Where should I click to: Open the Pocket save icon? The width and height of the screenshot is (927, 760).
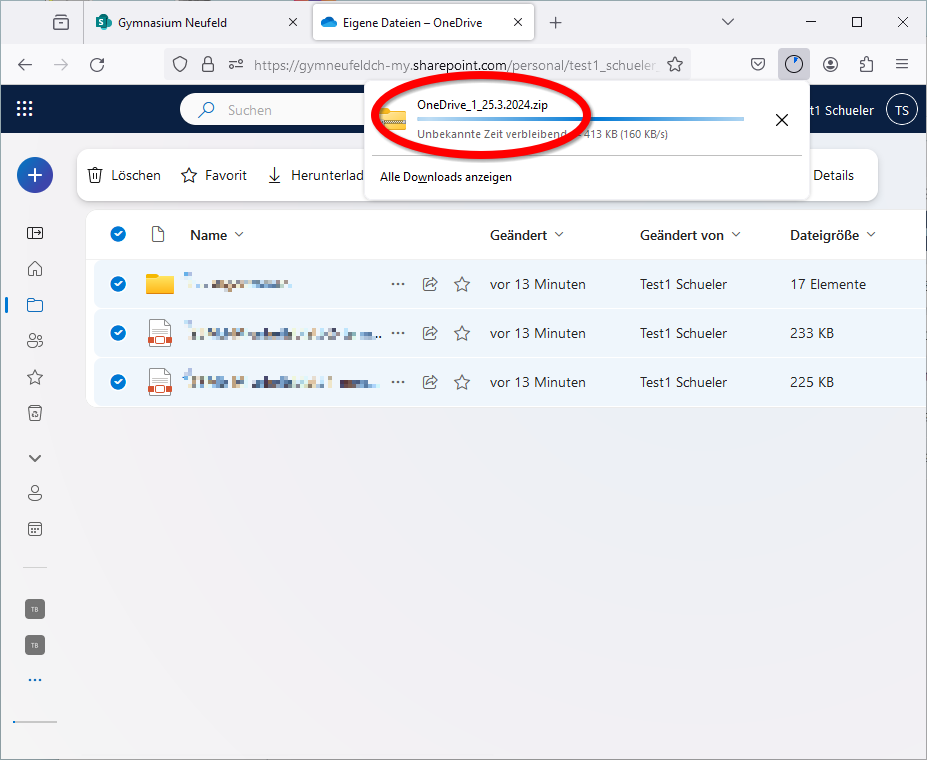click(x=758, y=64)
